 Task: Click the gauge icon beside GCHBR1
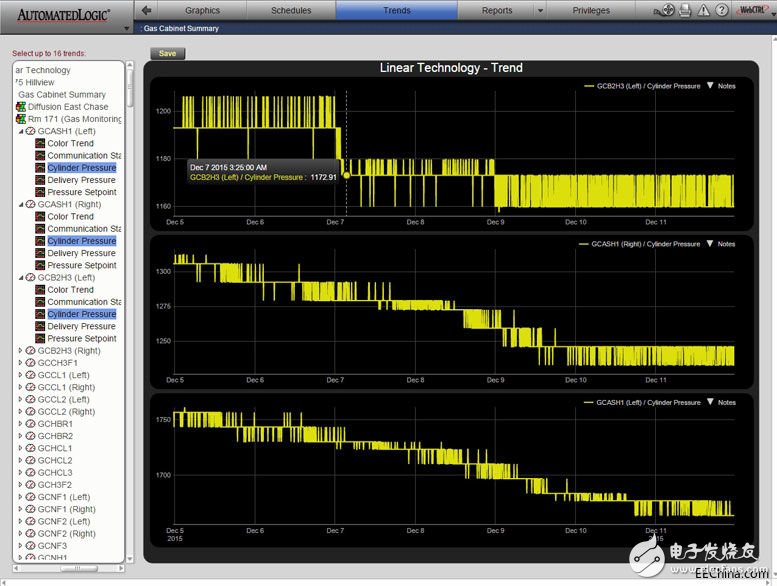click(30, 424)
